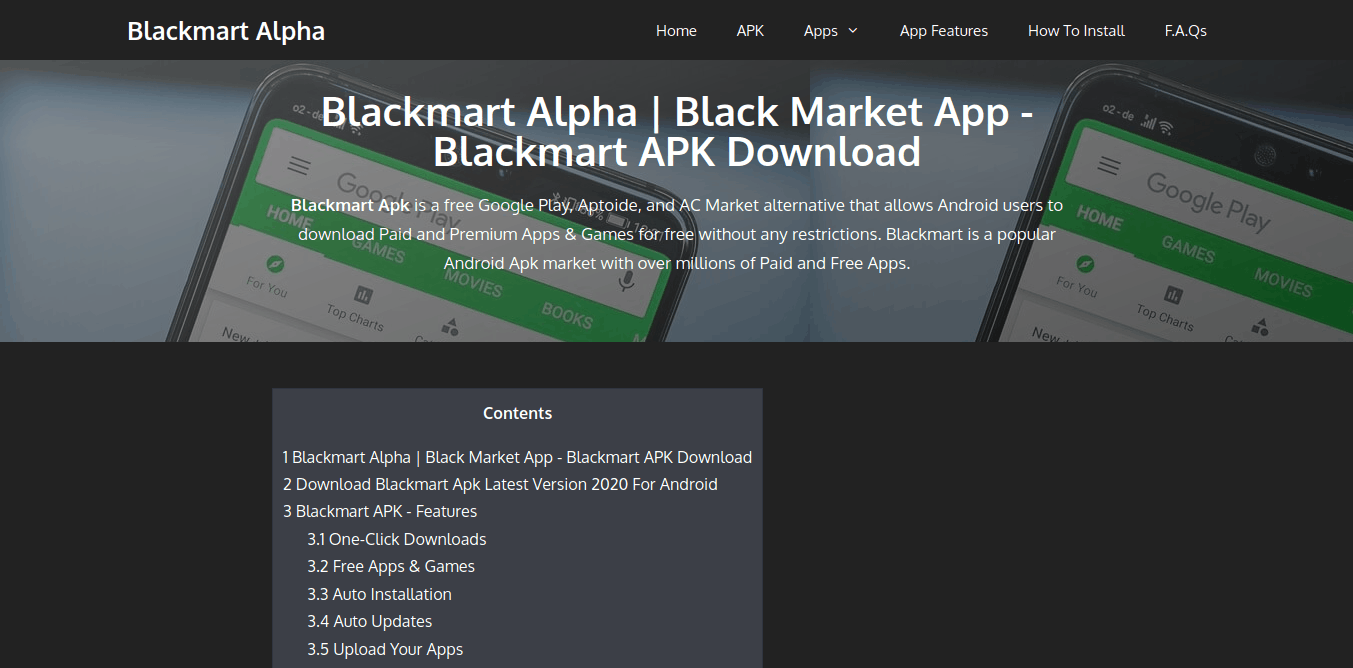Screen dimensions: 1353x668
Task: Open the App Features menu item
Action: point(944,31)
